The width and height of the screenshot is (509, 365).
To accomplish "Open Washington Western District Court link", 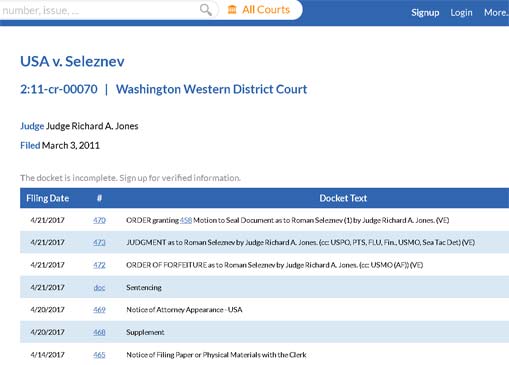I will coord(211,89).
